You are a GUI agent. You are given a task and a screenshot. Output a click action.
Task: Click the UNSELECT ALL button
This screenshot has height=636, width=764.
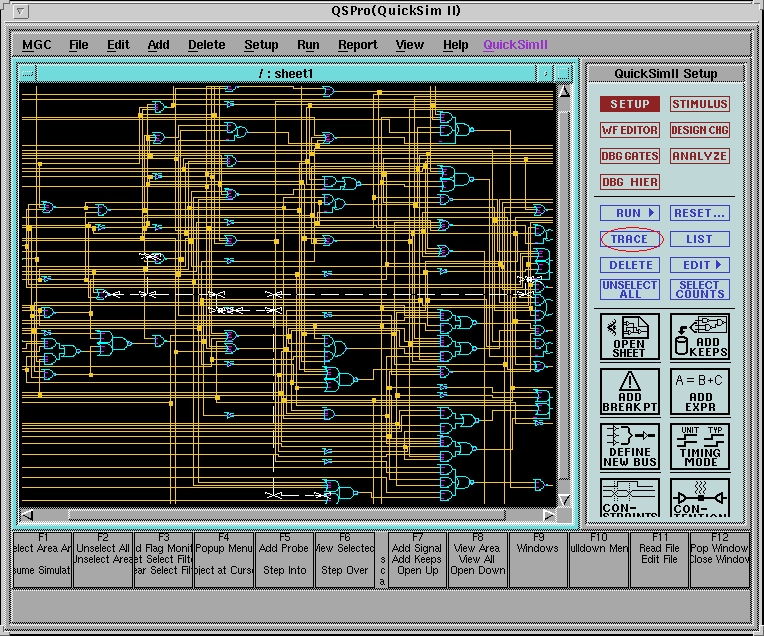coord(630,289)
